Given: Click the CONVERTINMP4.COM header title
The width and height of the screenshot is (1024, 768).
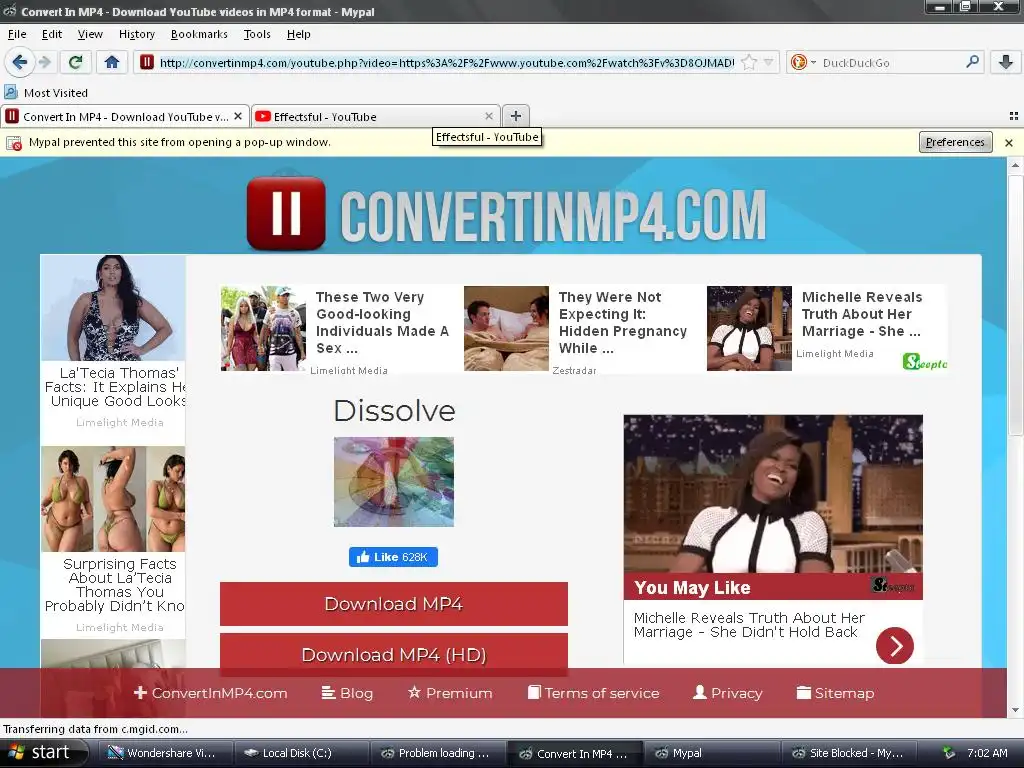Looking at the screenshot, I should 552,216.
